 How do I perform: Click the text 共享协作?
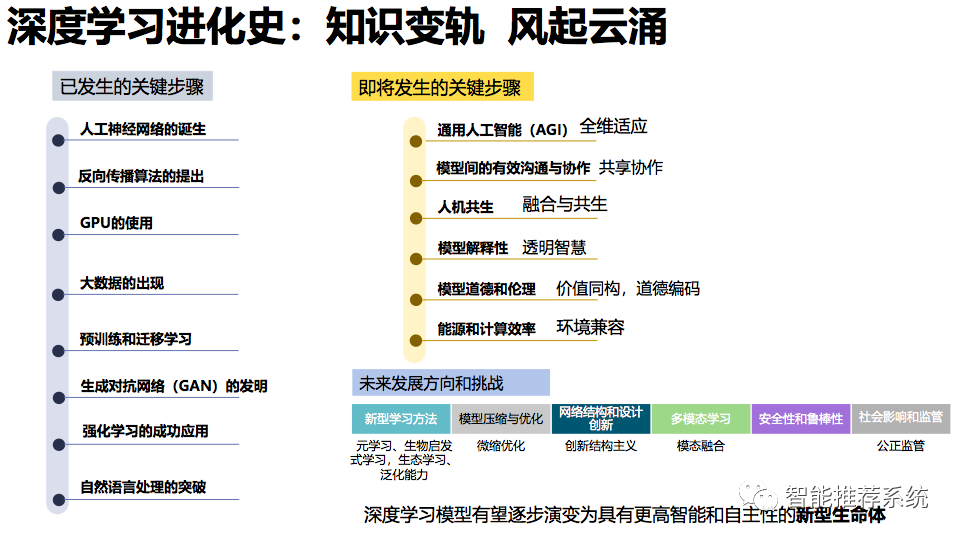(631, 167)
